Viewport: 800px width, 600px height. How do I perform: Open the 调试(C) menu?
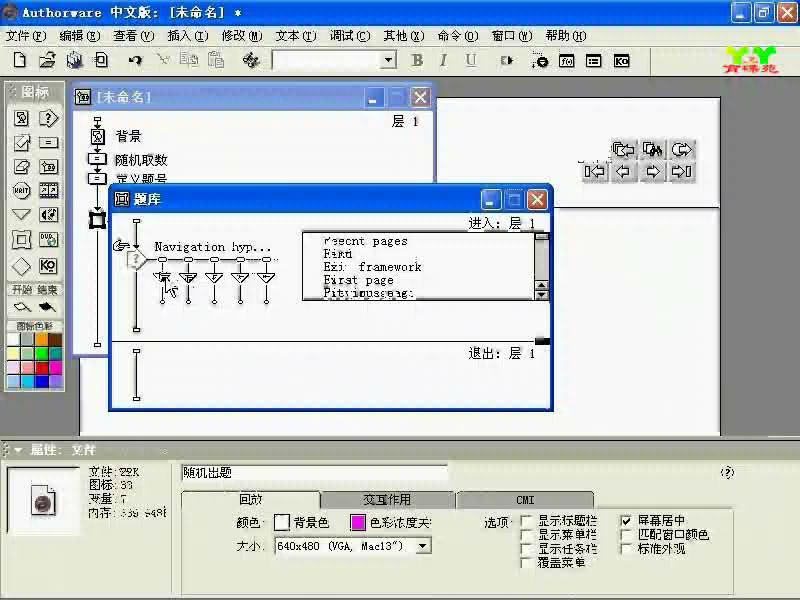tap(350, 36)
